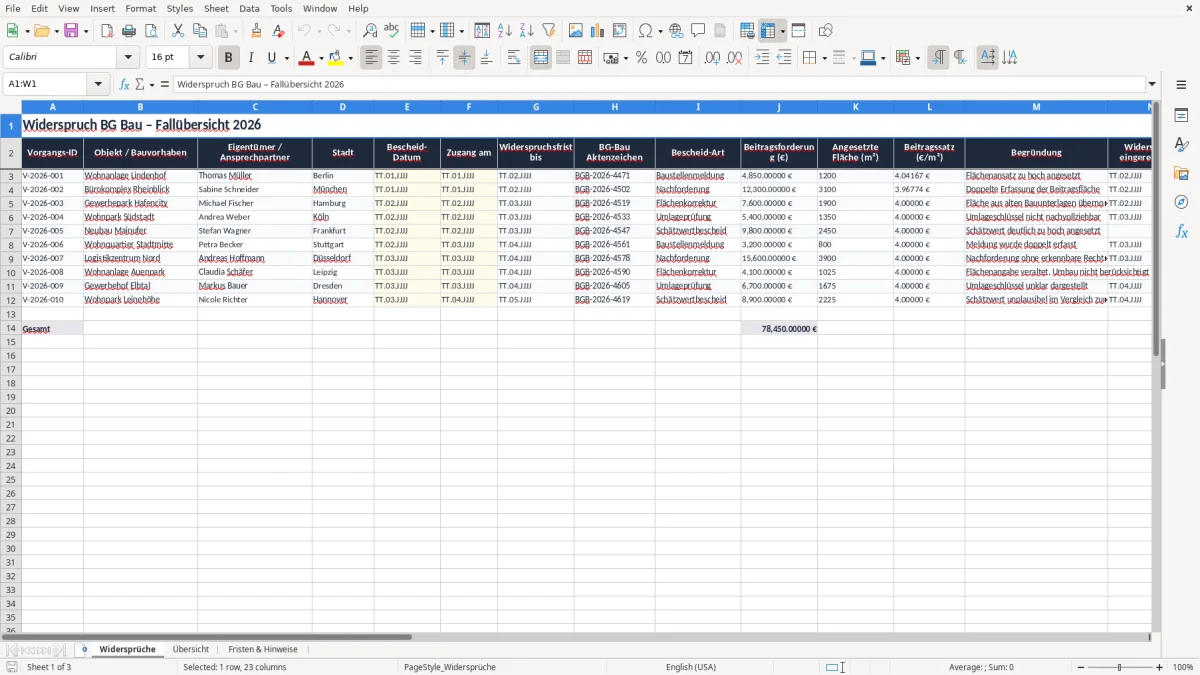
Task: Click the Cut scissors icon
Action: pyautogui.click(x=178, y=31)
